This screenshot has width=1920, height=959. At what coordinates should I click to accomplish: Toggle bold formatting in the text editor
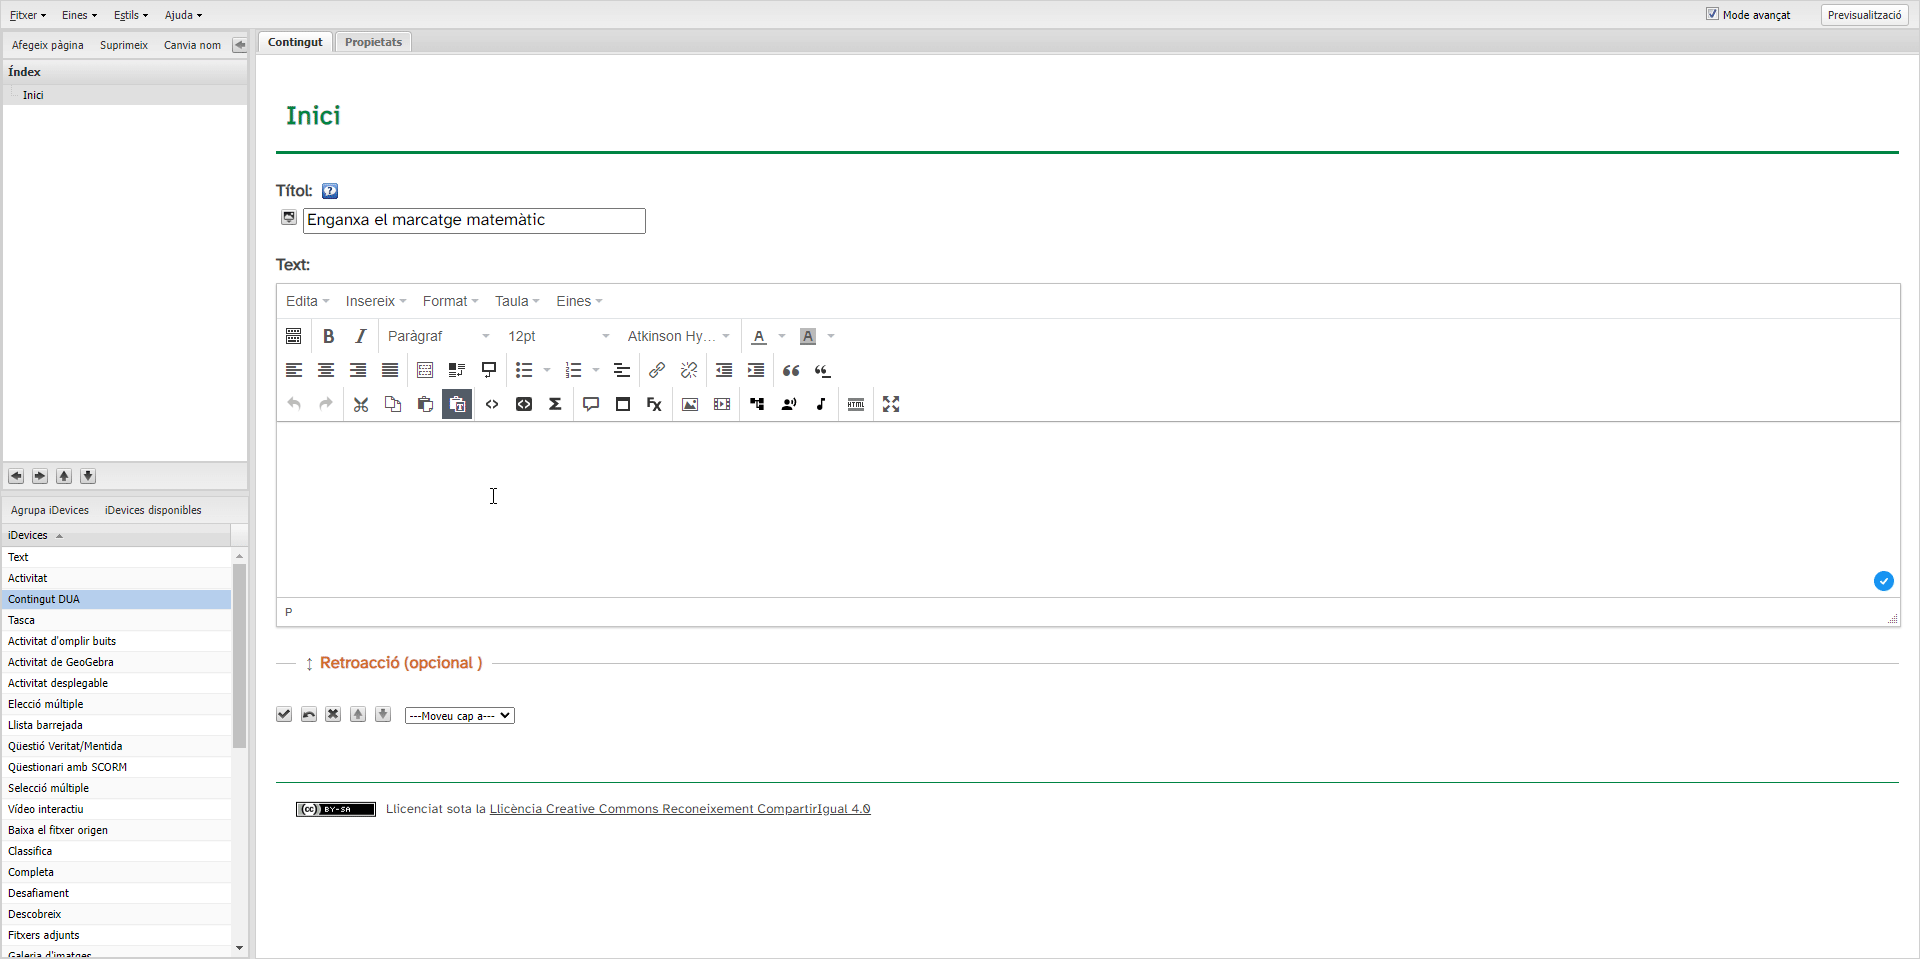328,336
